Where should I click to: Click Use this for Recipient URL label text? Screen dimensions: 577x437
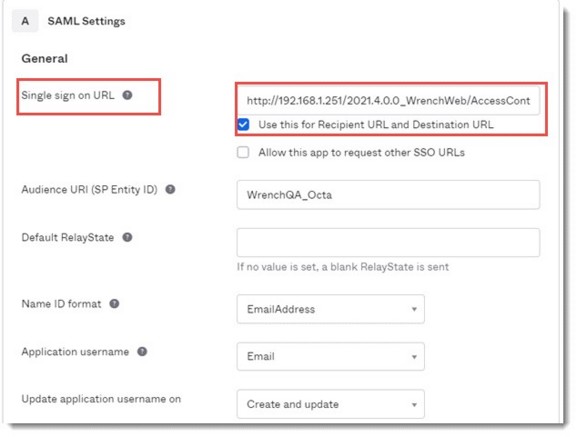point(376,125)
